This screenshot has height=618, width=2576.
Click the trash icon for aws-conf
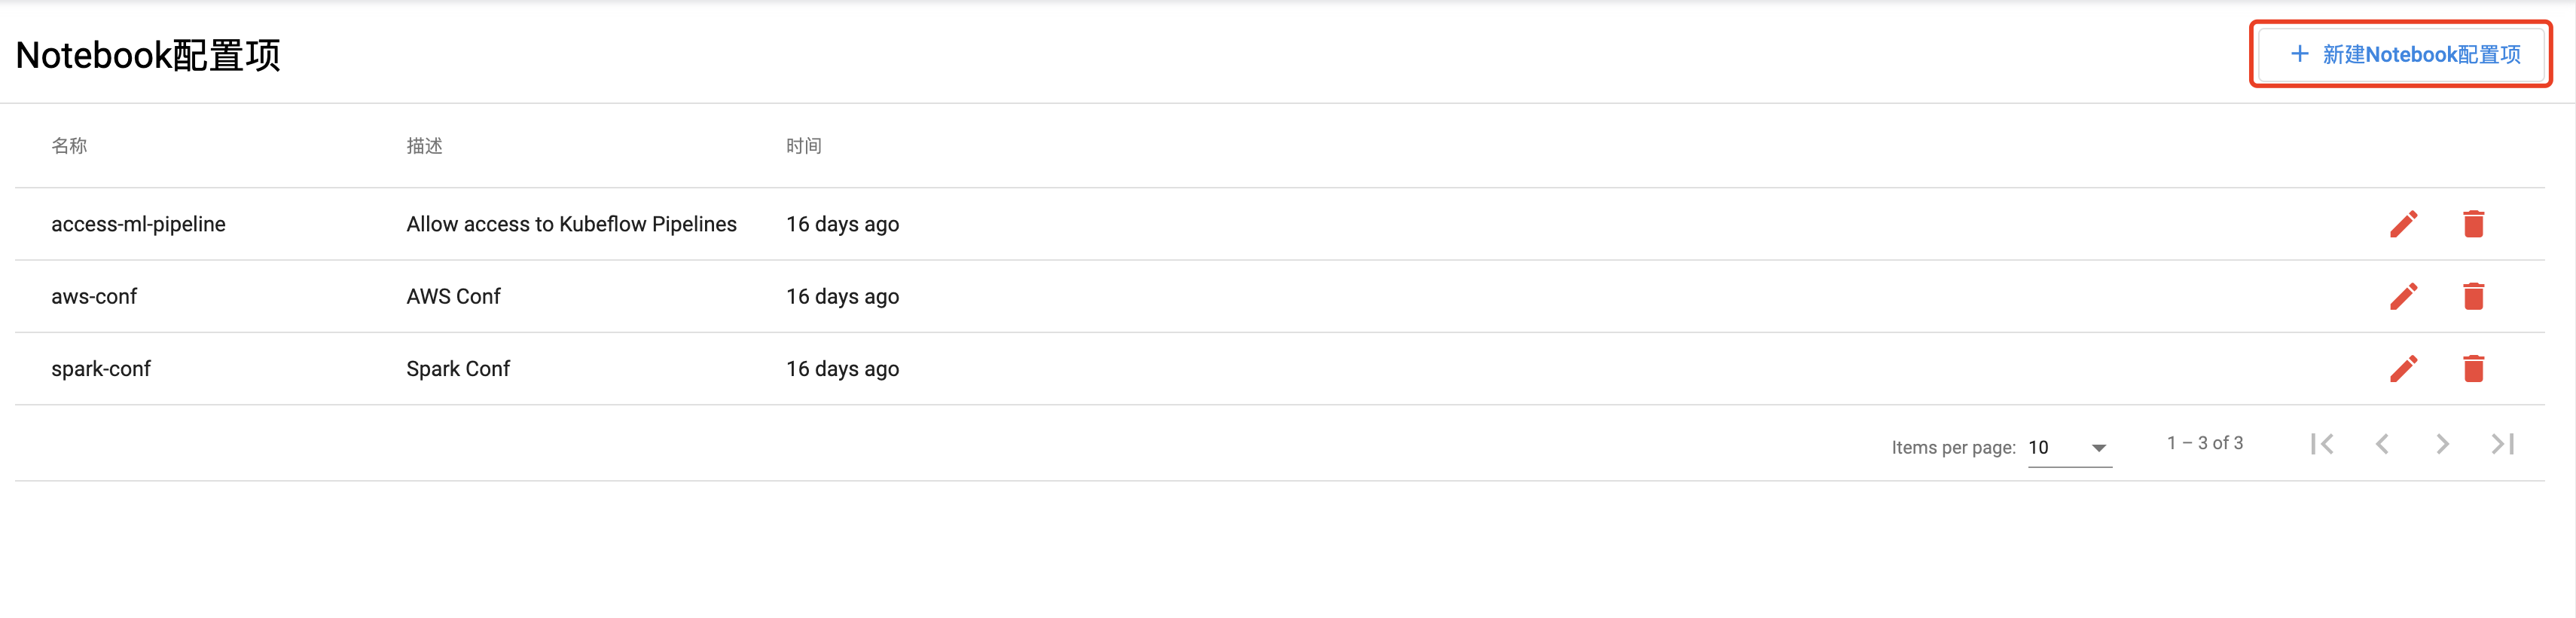tap(2473, 296)
